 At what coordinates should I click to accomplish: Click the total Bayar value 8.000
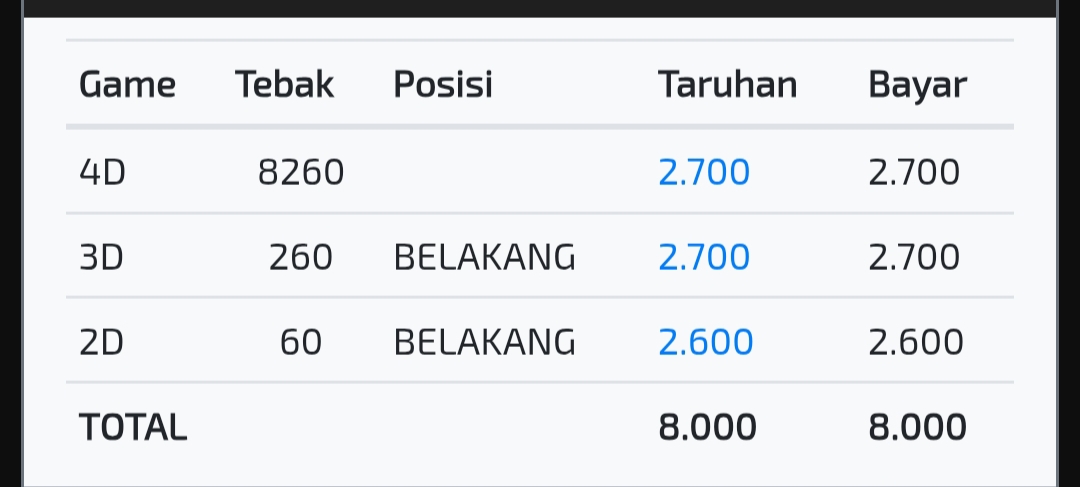coord(917,427)
